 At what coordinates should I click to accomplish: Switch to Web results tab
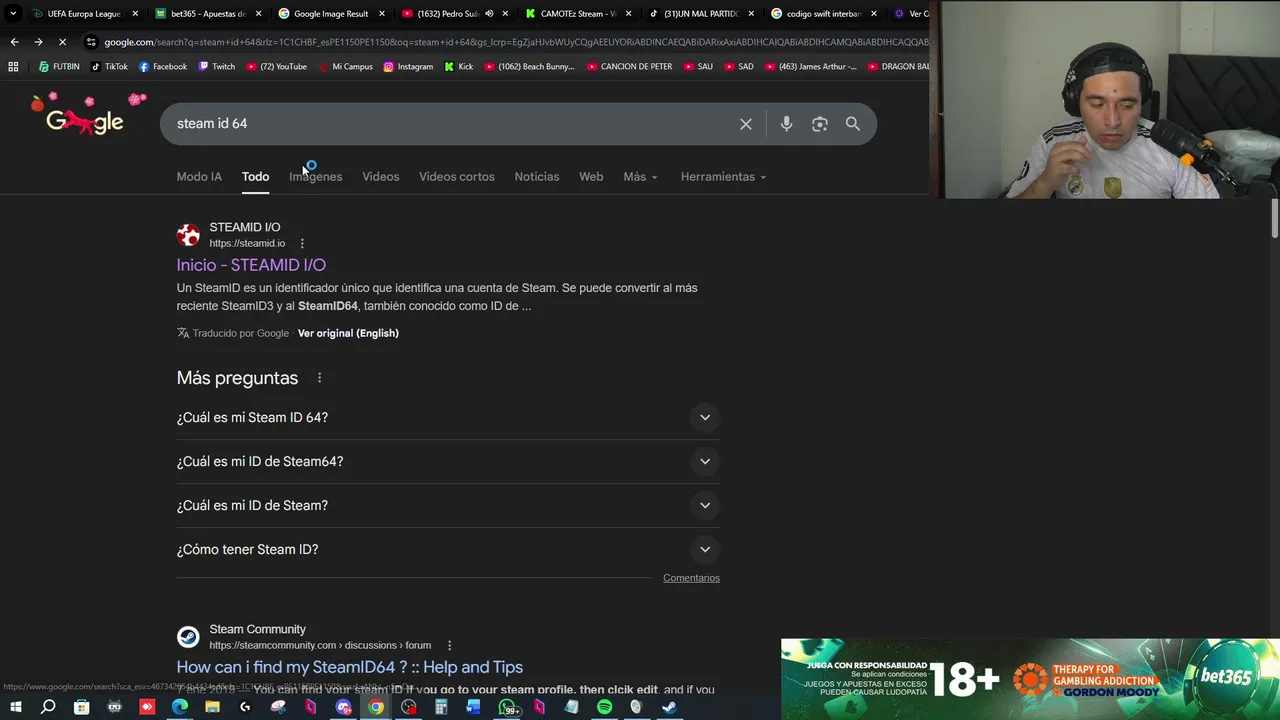click(x=591, y=177)
